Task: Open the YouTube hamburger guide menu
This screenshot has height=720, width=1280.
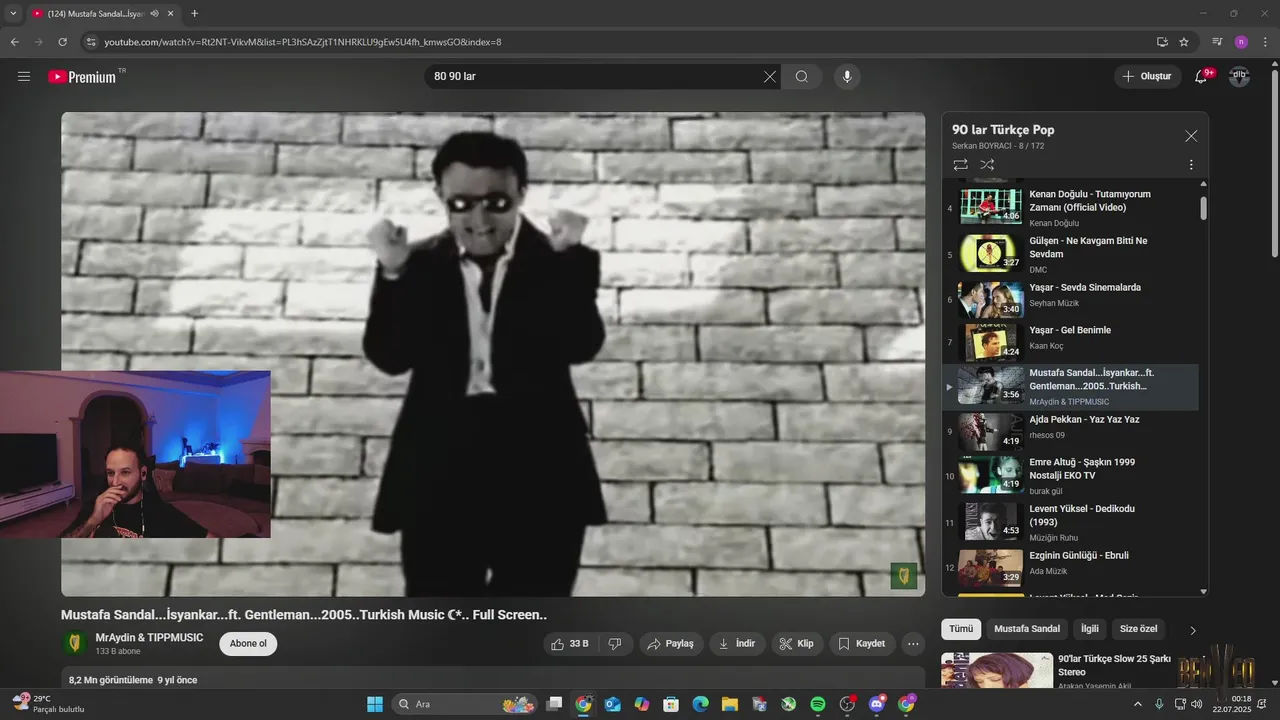Action: pyautogui.click(x=24, y=76)
